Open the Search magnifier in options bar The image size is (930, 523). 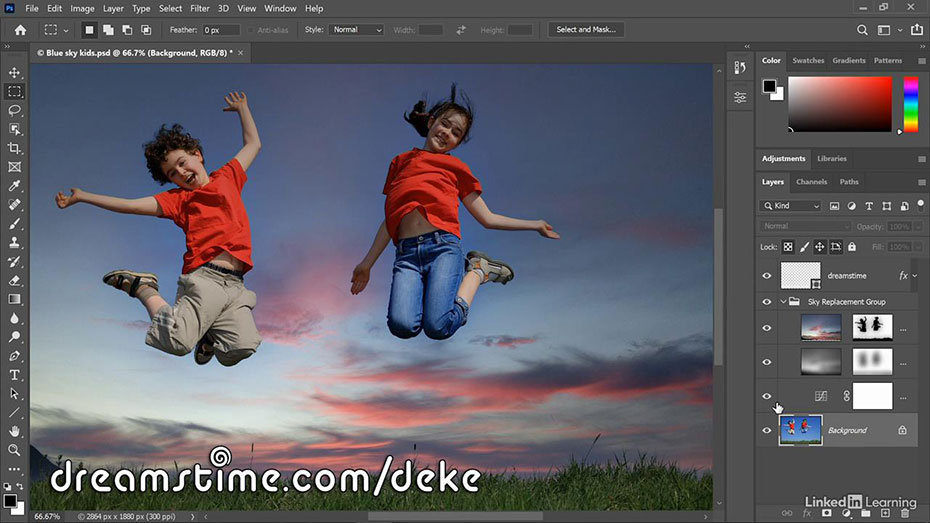coord(862,30)
